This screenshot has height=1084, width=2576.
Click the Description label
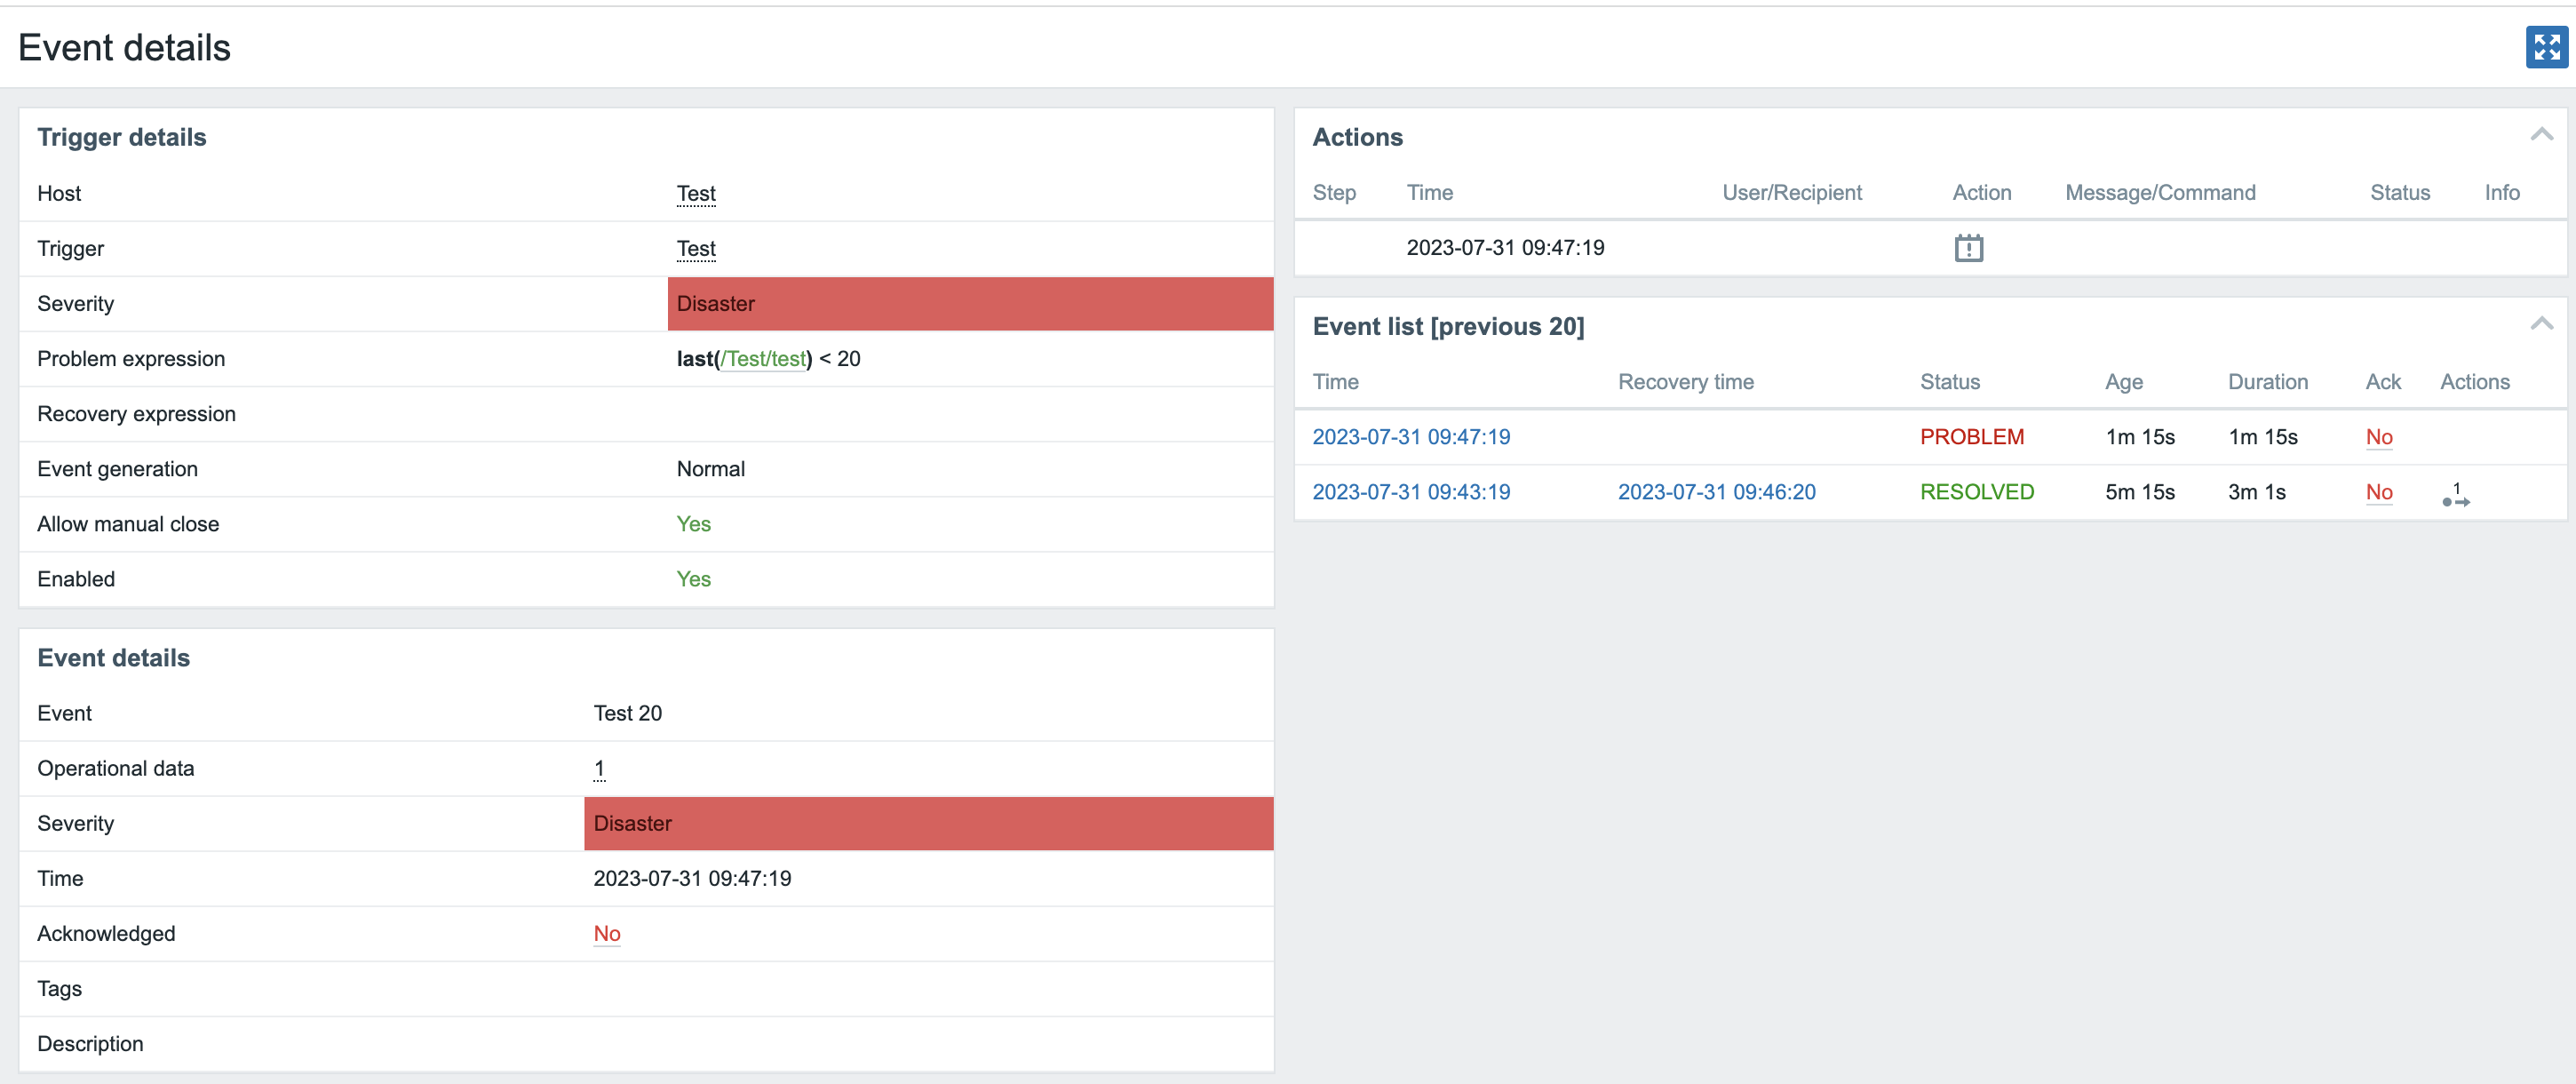point(90,1044)
